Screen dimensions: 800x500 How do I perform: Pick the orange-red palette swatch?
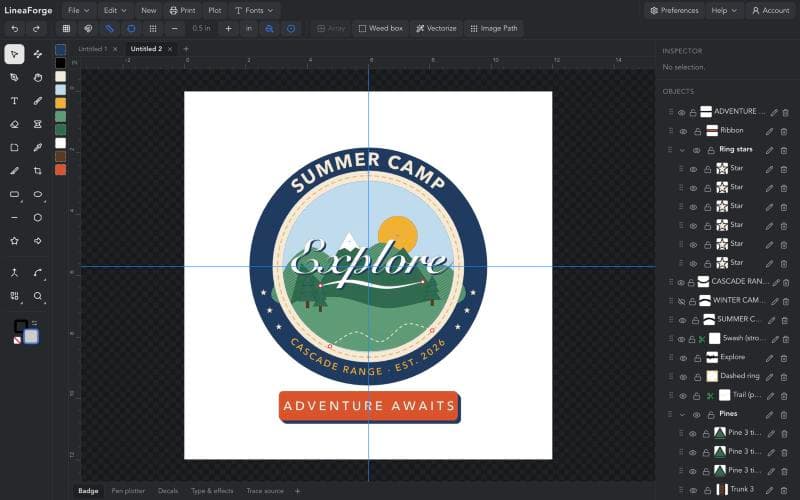[x=60, y=170]
